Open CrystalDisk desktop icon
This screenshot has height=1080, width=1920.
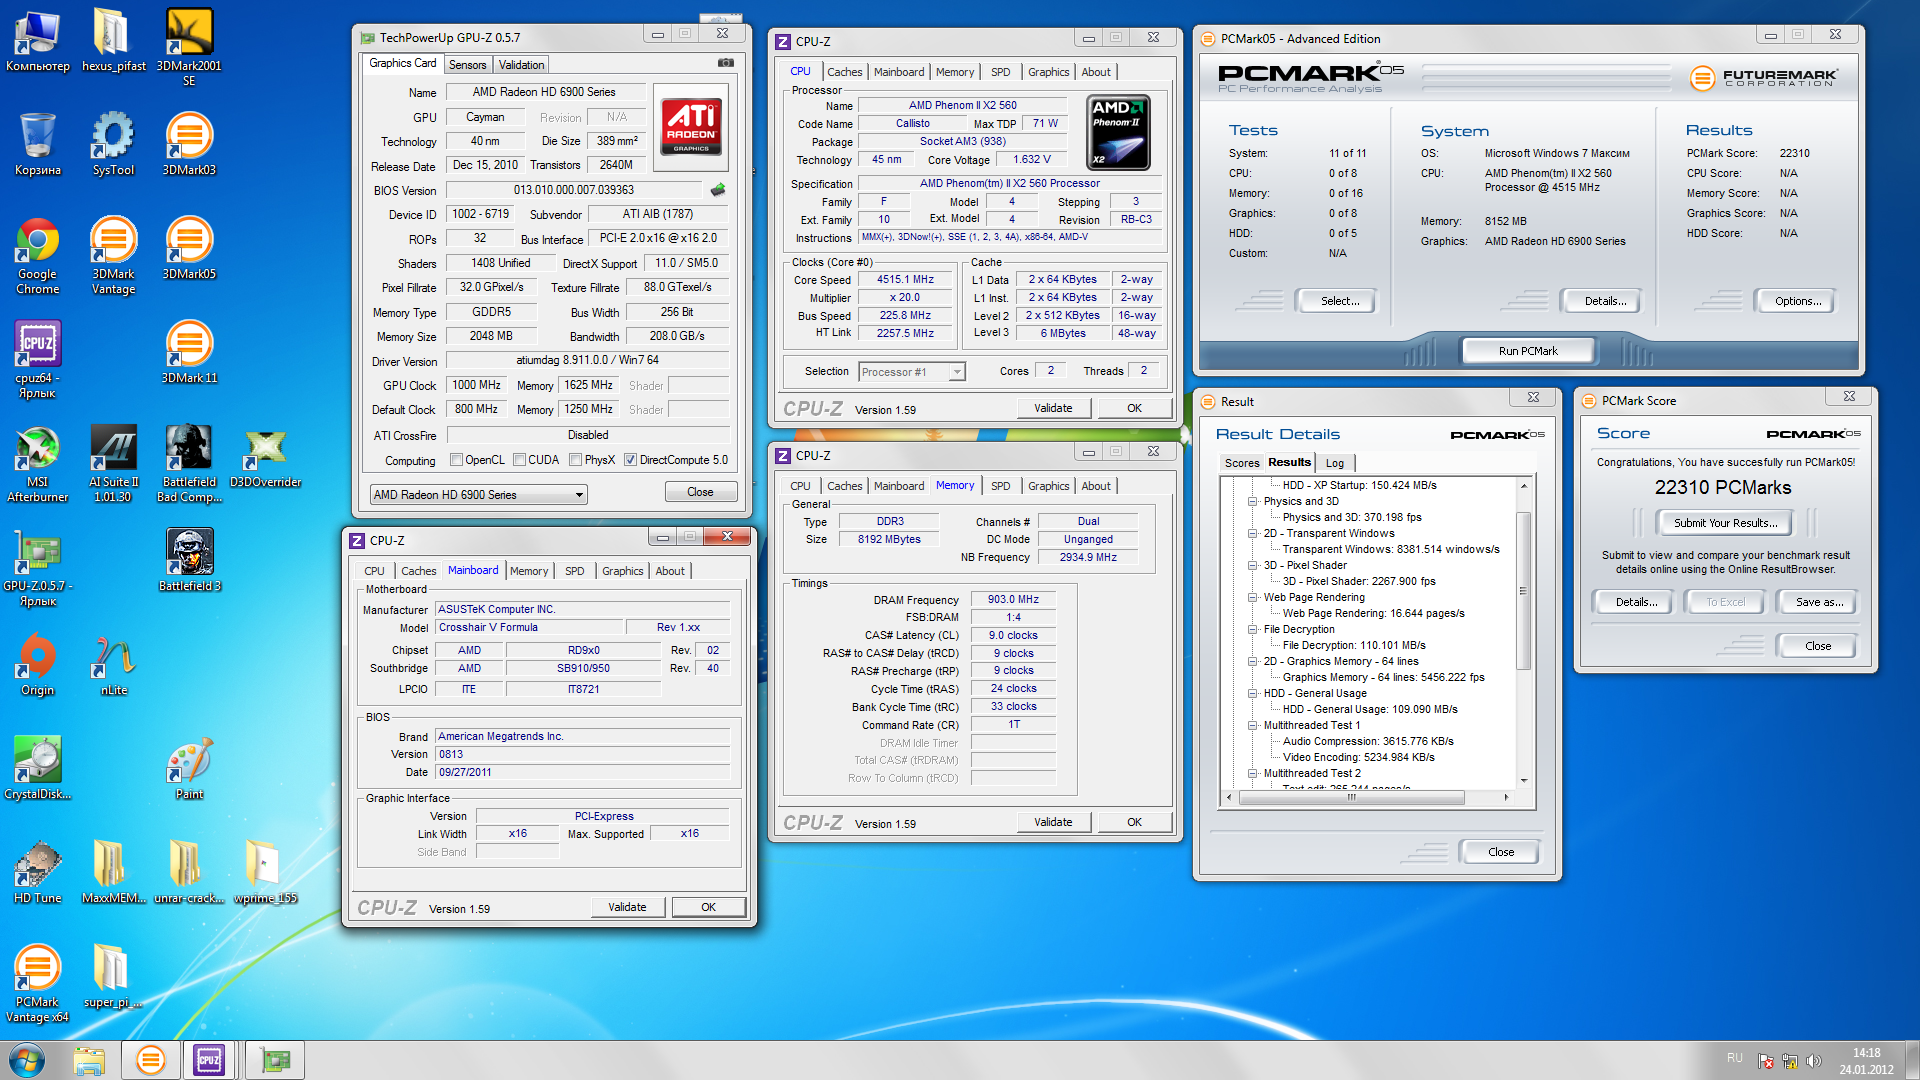(38, 768)
